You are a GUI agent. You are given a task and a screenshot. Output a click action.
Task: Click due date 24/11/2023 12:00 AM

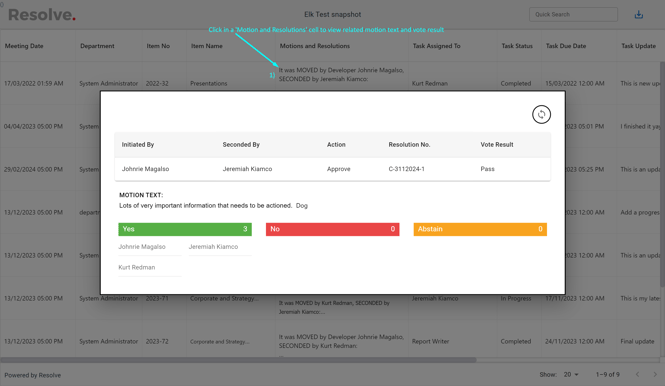(x=575, y=341)
